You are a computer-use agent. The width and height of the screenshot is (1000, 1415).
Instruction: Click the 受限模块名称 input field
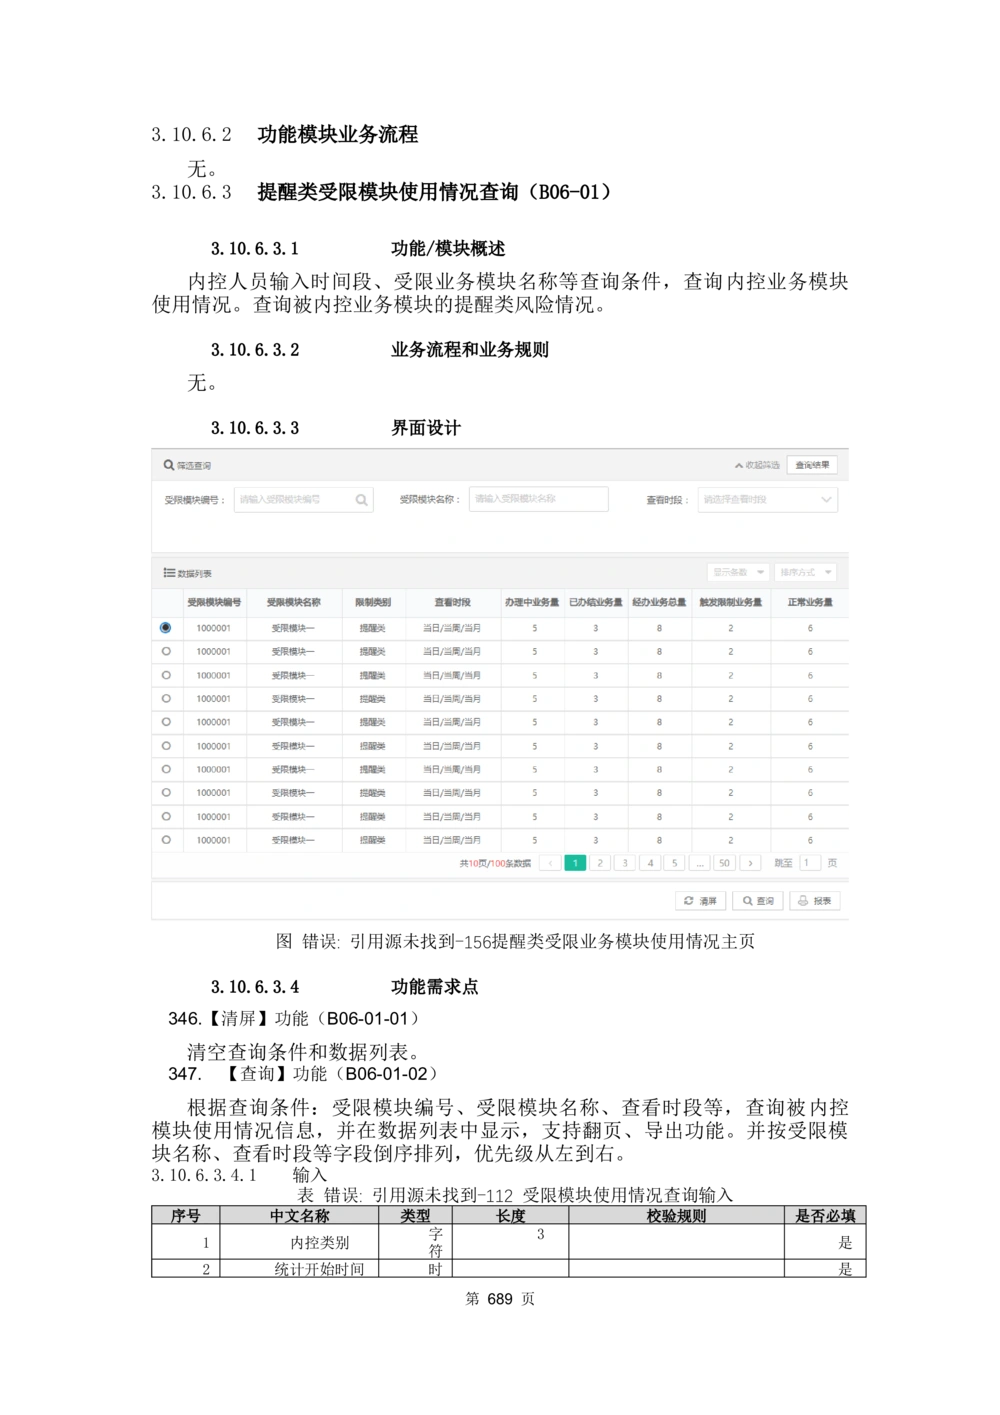pyautogui.click(x=538, y=499)
